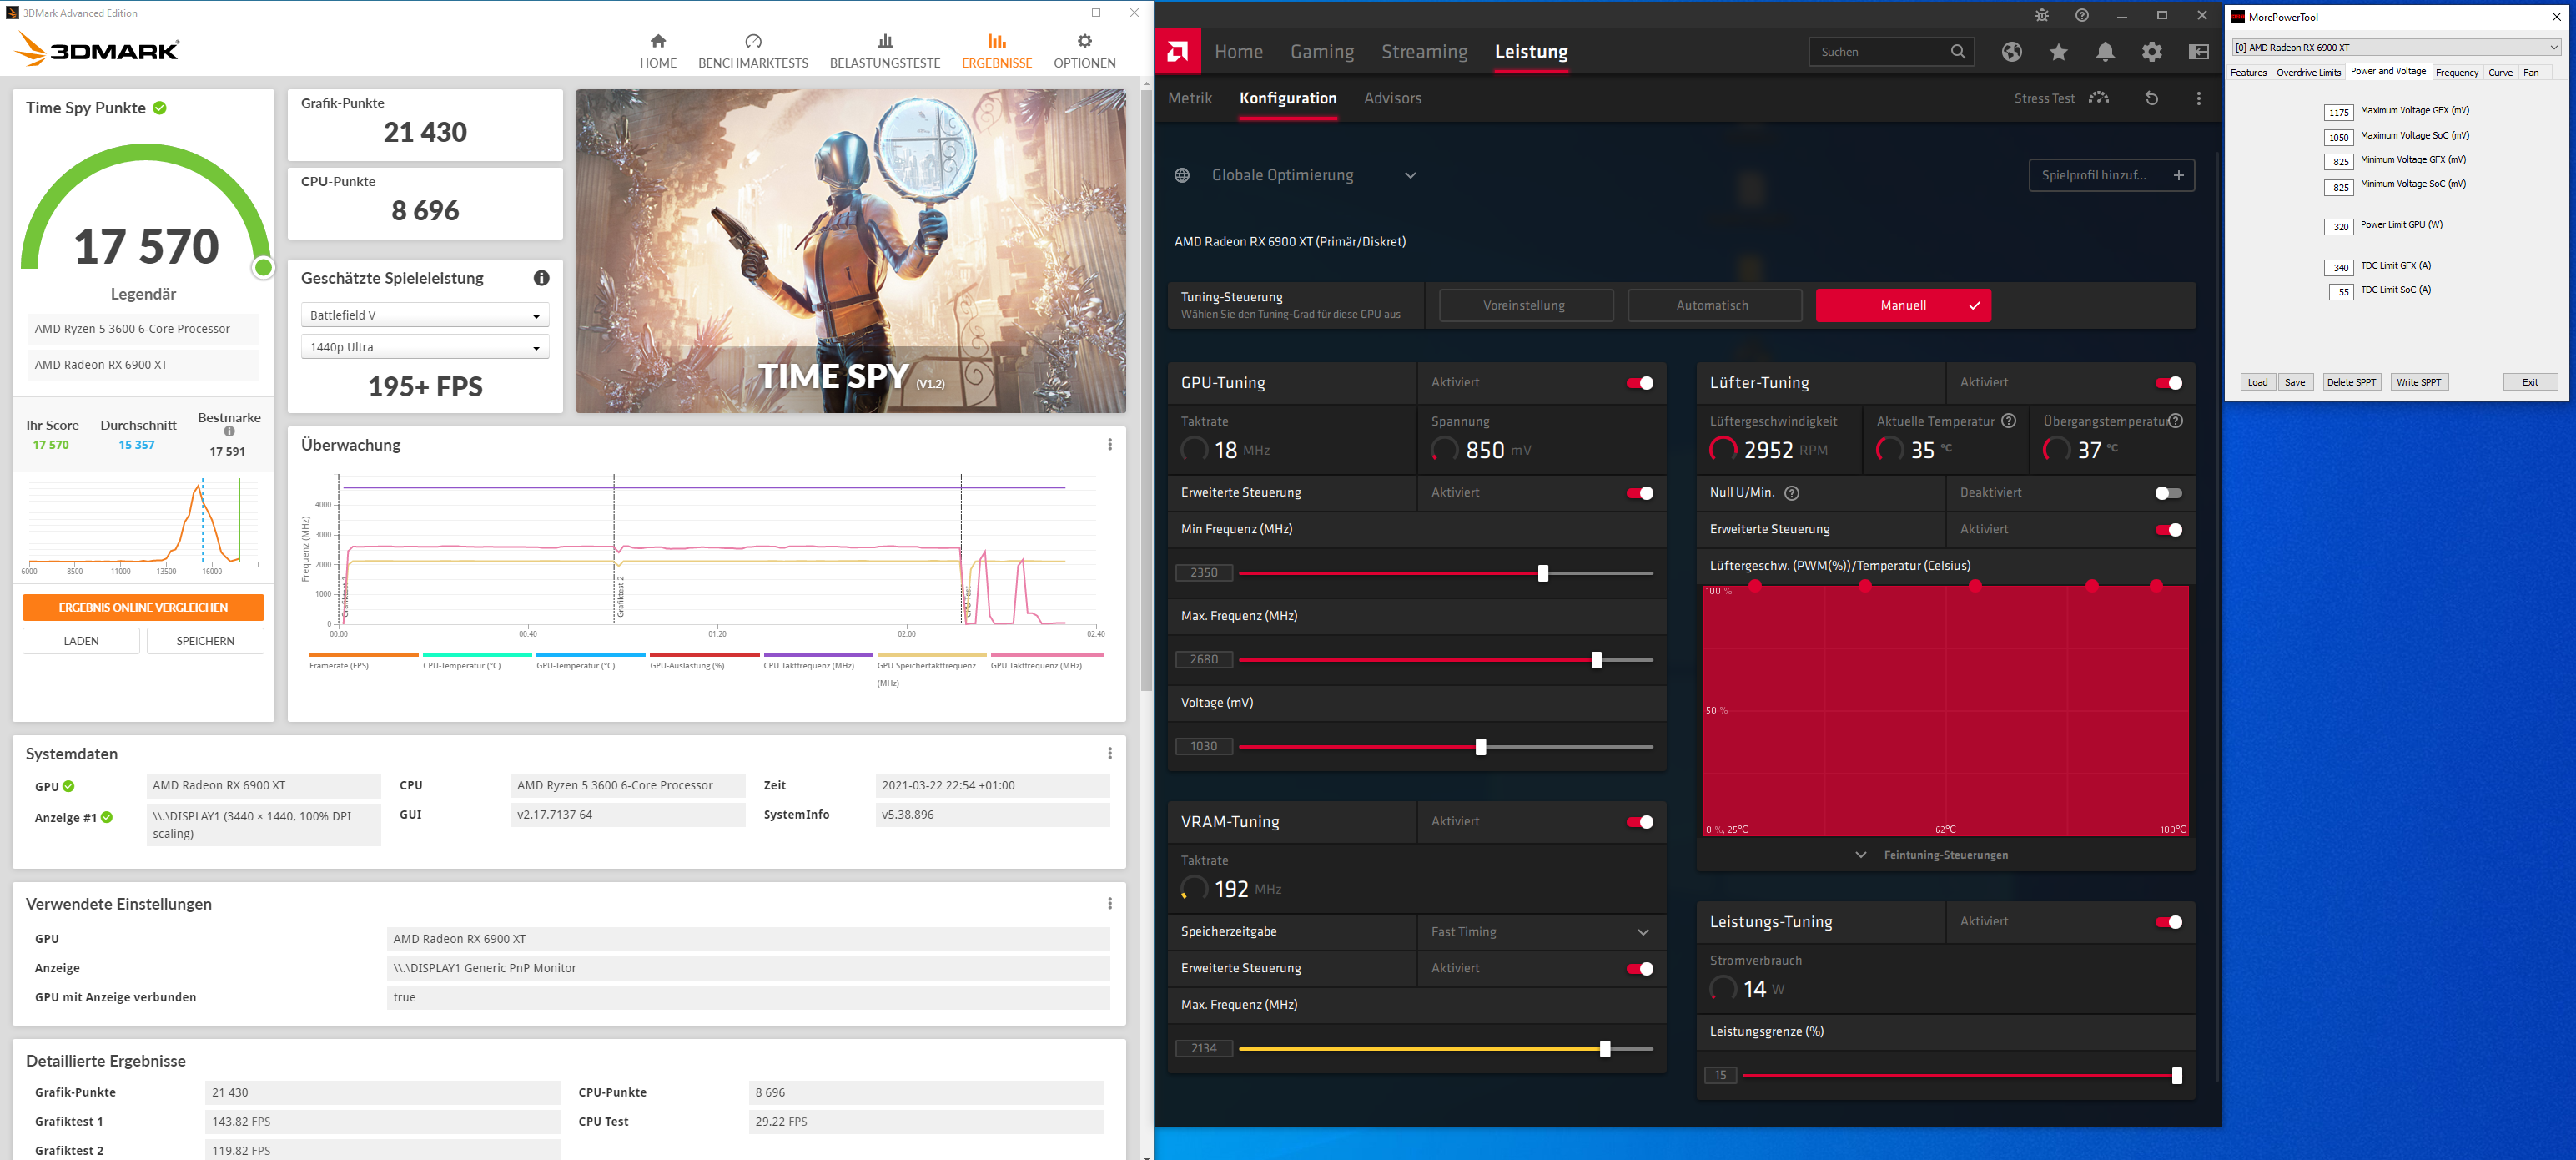The height and width of the screenshot is (1160, 2576).
Task: Open the Frequency tab in MorePowerTool
Action: pyautogui.click(x=2456, y=72)
